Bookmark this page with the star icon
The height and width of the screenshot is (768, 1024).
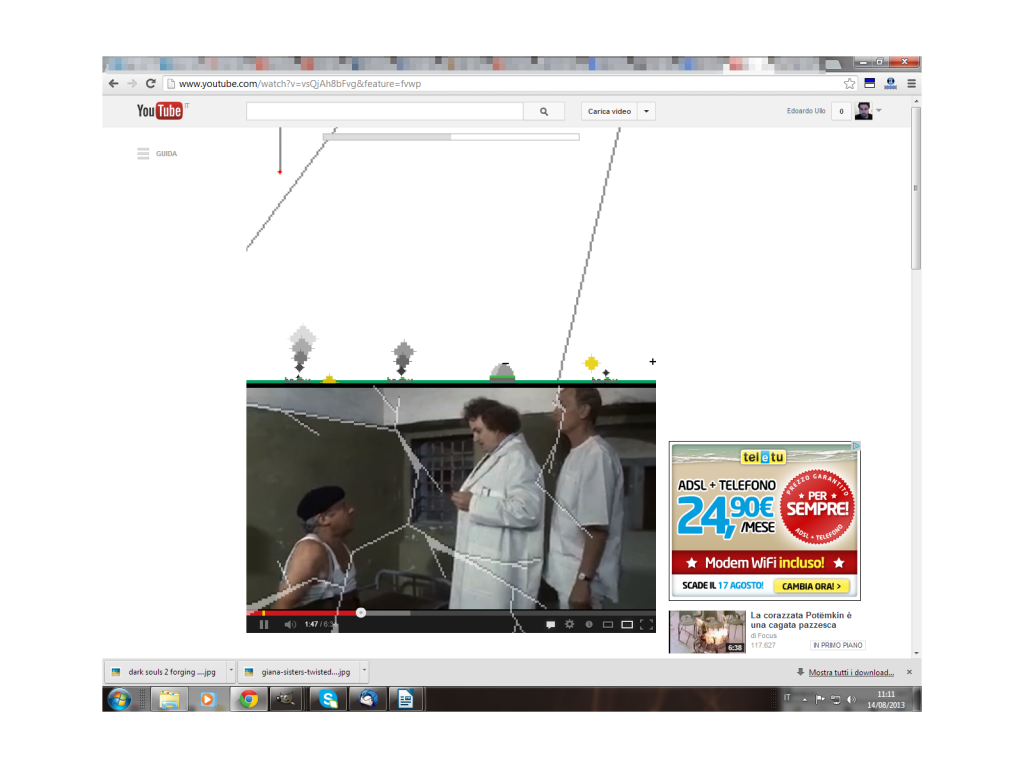click(849, 84)
